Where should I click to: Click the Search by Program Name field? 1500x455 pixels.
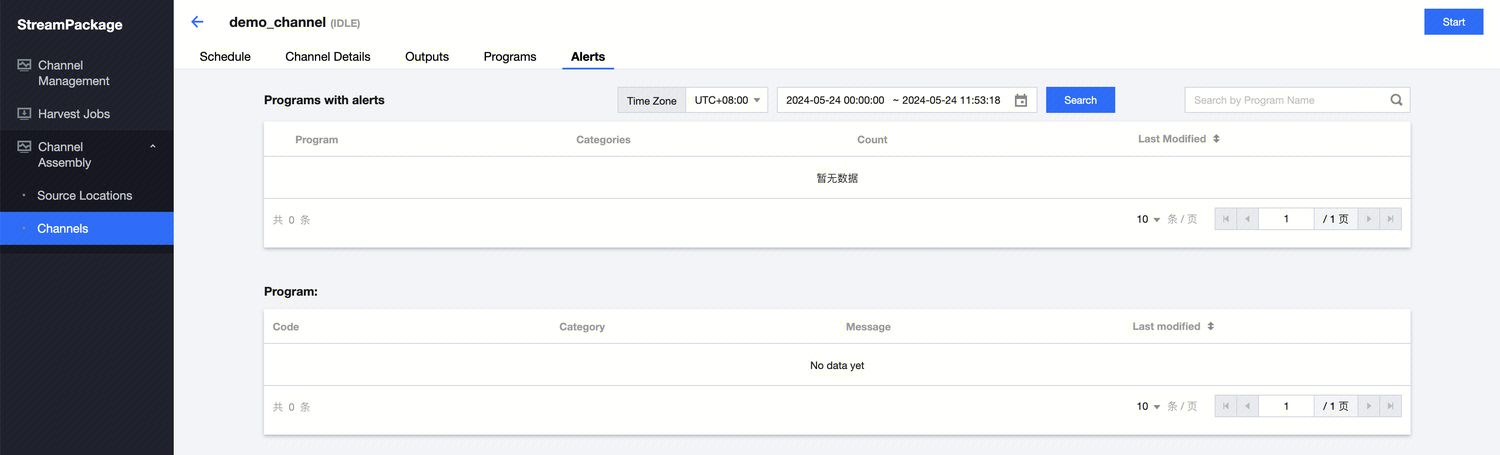coord(1285,100)
